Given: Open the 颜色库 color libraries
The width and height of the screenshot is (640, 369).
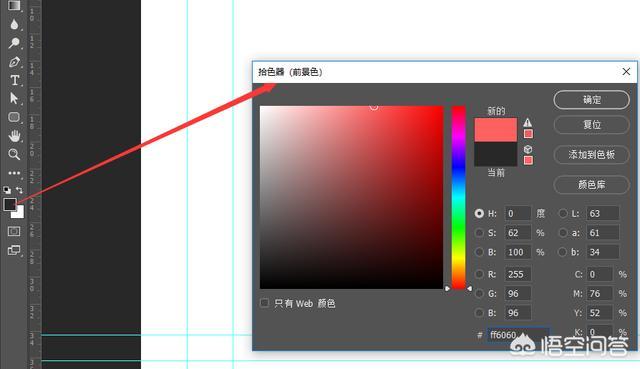Looking at the screenshot, I should pos(591,185).
